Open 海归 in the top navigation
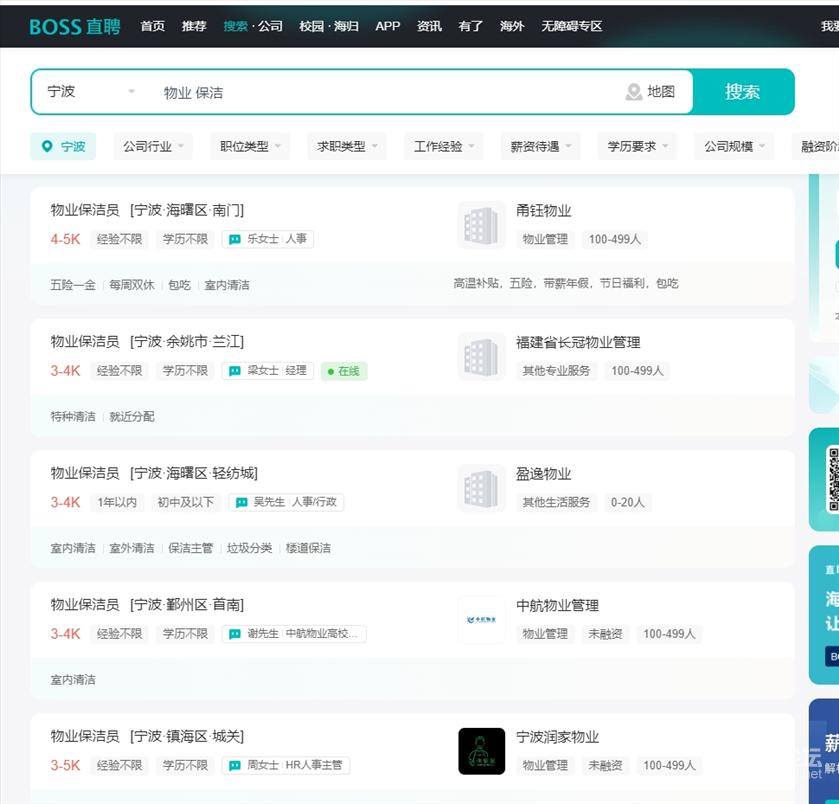 point(347,26)
